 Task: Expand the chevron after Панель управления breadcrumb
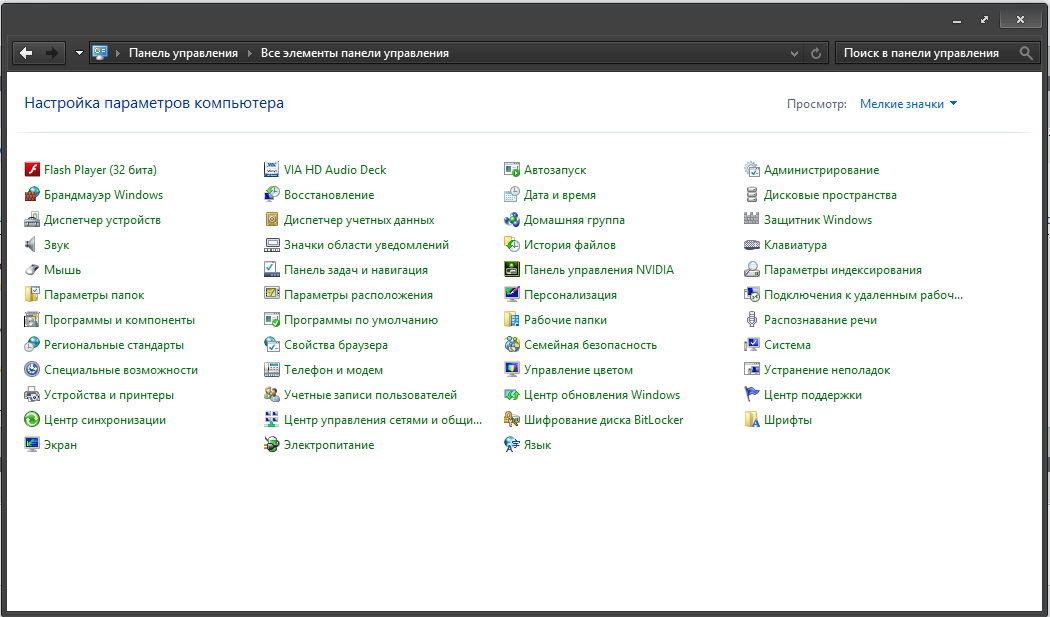(250, 53)
